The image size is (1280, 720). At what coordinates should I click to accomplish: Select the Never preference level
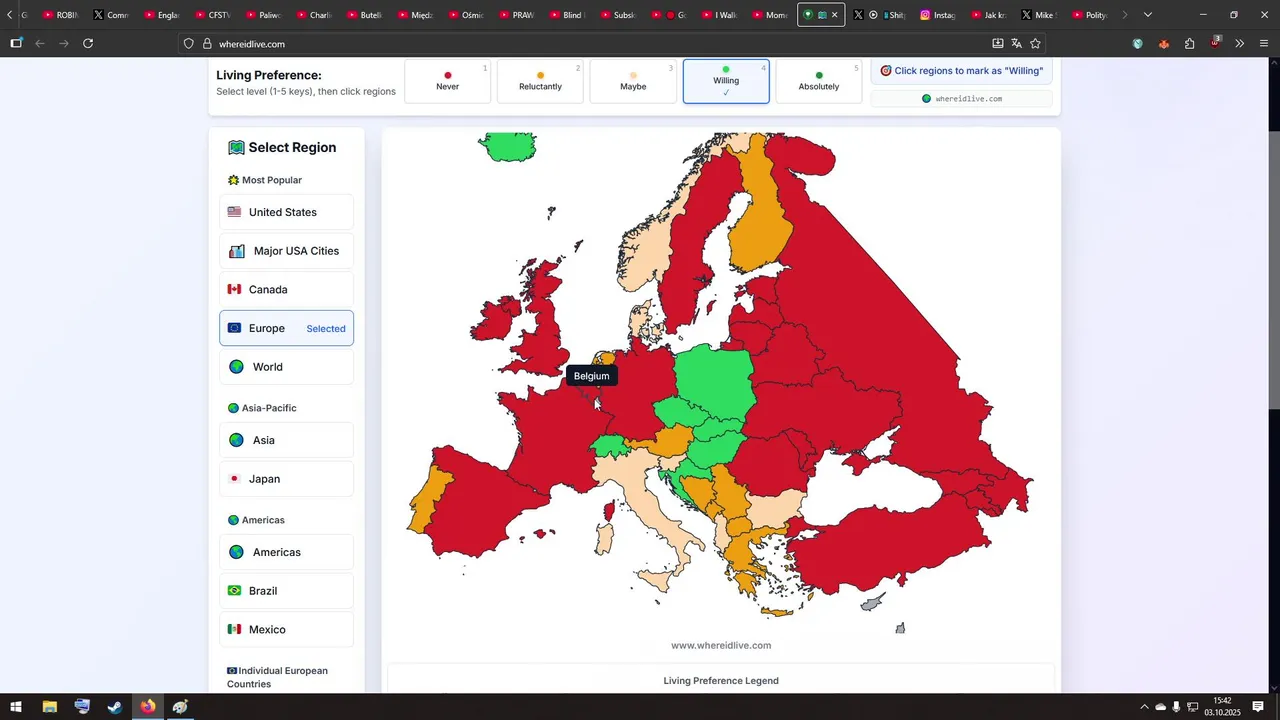tap(447, 81)
